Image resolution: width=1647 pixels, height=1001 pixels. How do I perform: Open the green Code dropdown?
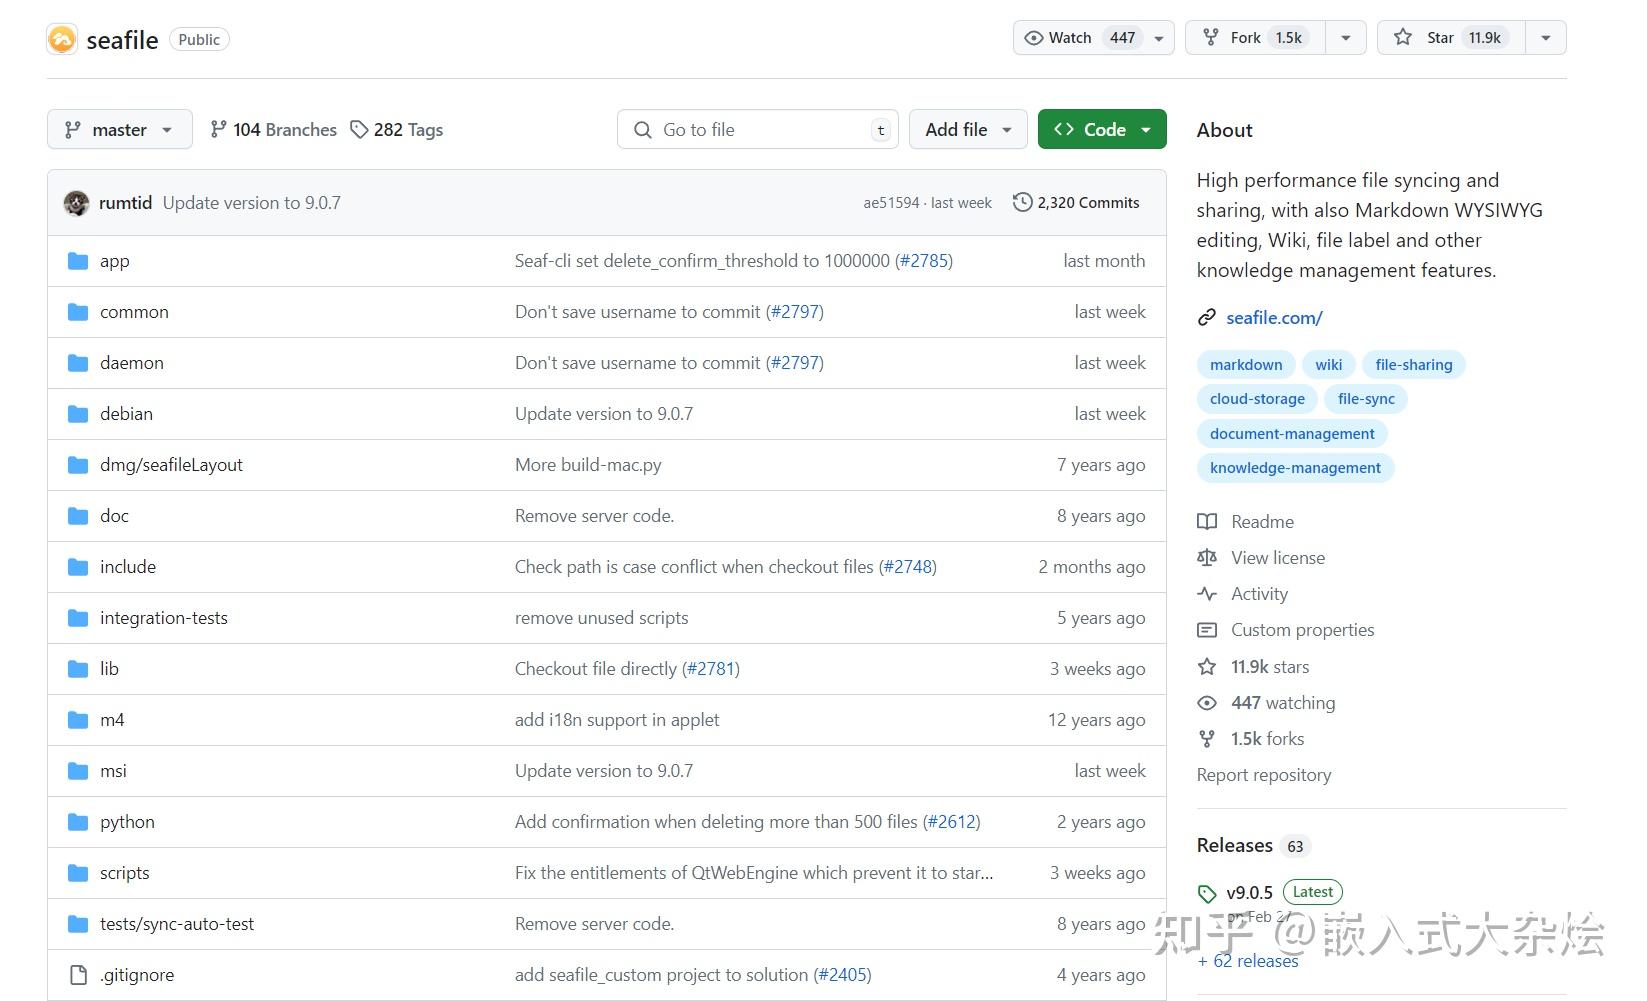click(1101, 130)
